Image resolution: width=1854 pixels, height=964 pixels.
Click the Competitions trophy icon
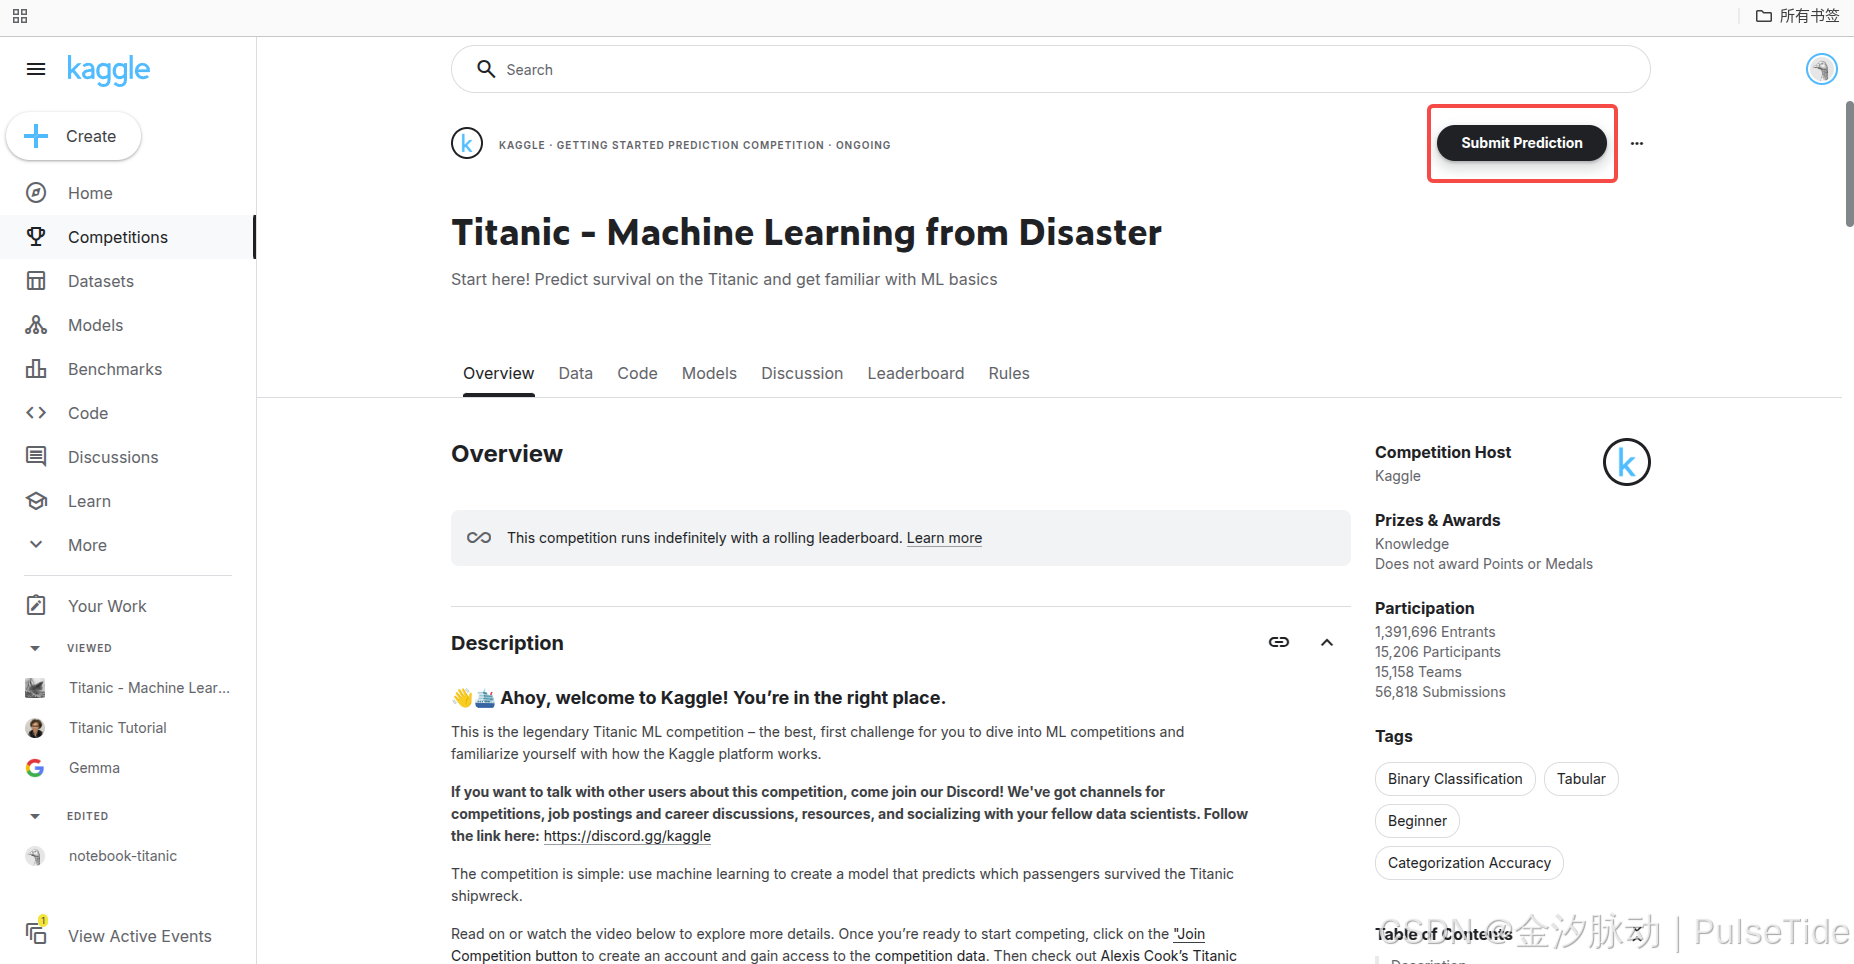pyautogui.click(x=36, y=237)
